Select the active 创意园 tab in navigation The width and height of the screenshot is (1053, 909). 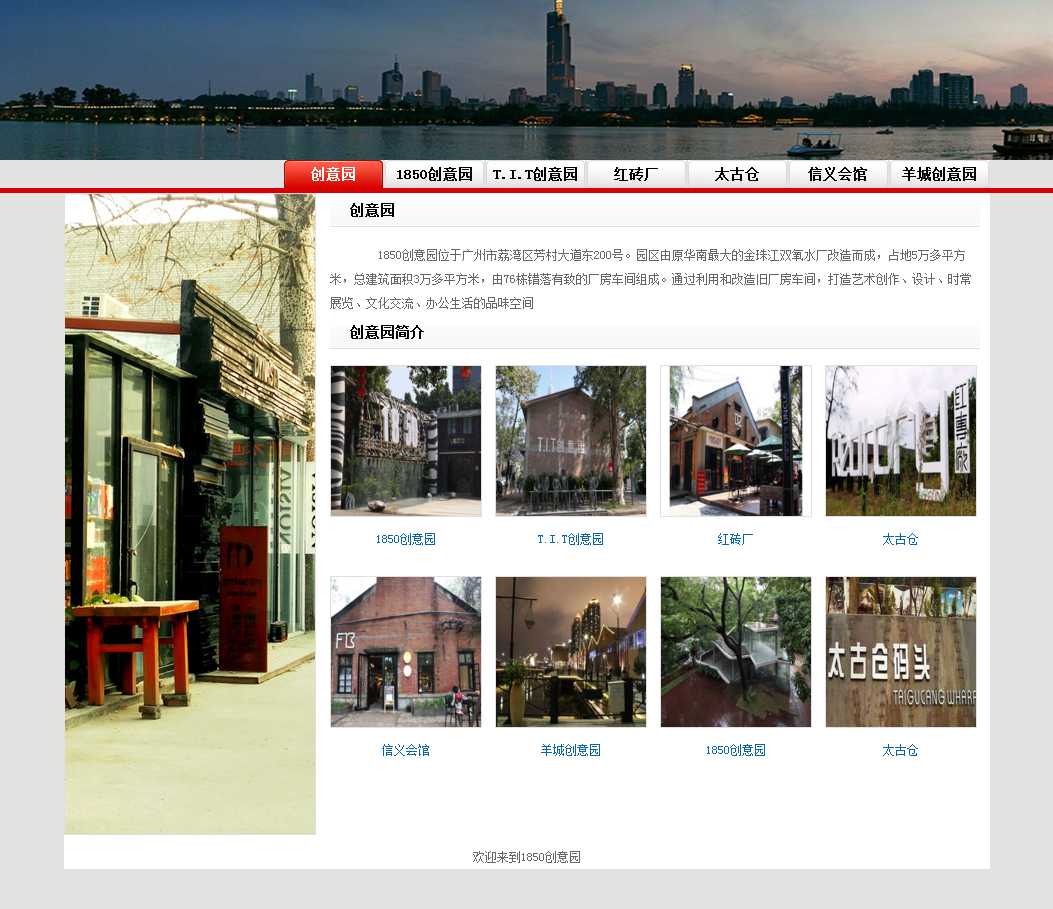pyautogui.click(x=333, y=174)
